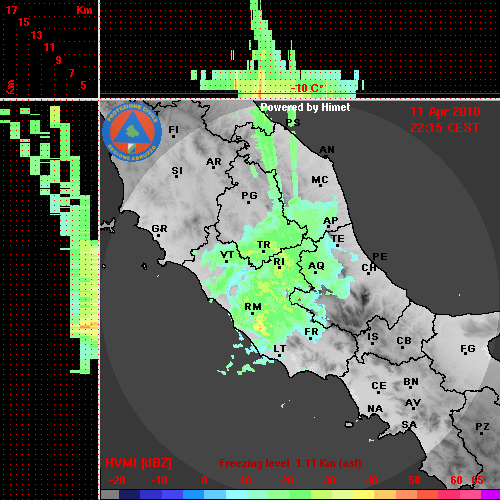This screenshot has height=500, width=500.
Task: Click the Protezione Civile Regione Abruzzo logo
Action: click(132, 133)
